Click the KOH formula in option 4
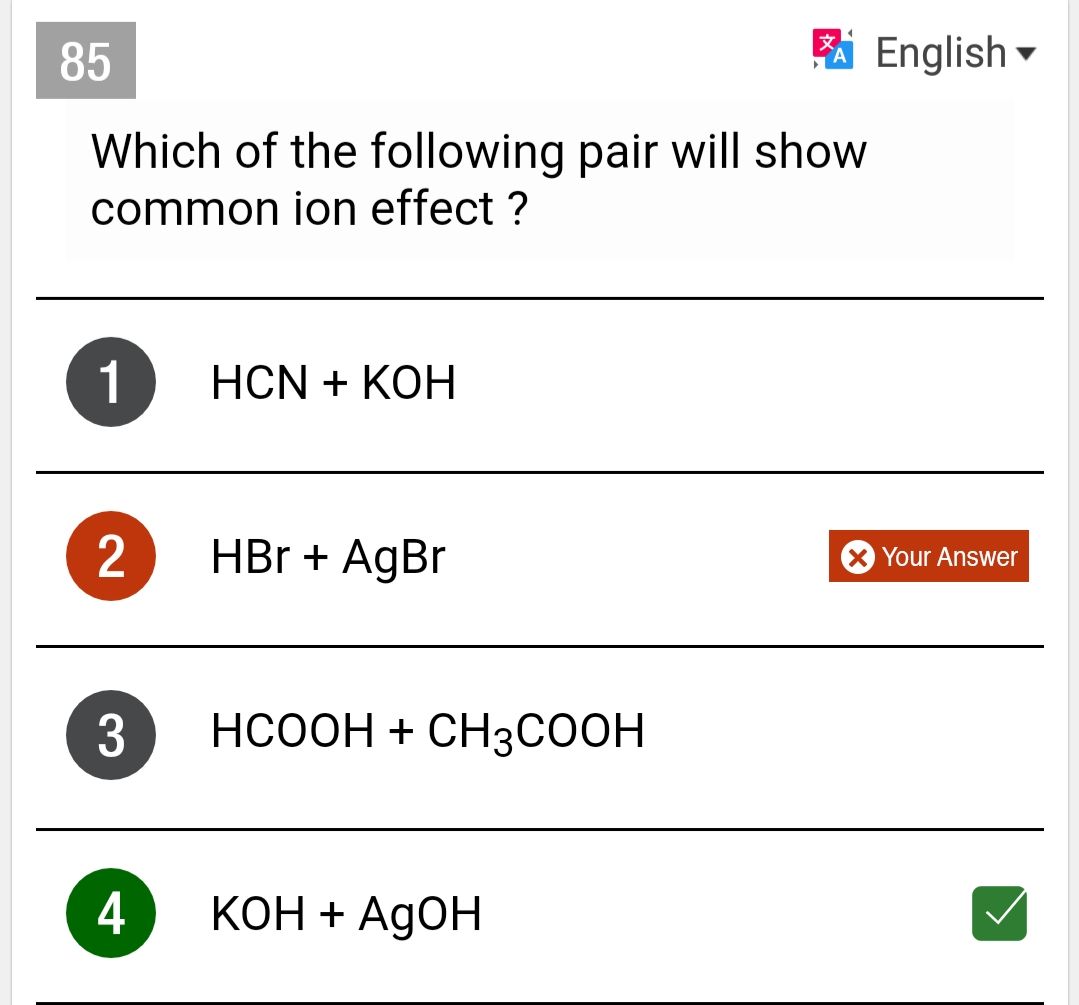1079x1005 pixels. coord(258,913)
